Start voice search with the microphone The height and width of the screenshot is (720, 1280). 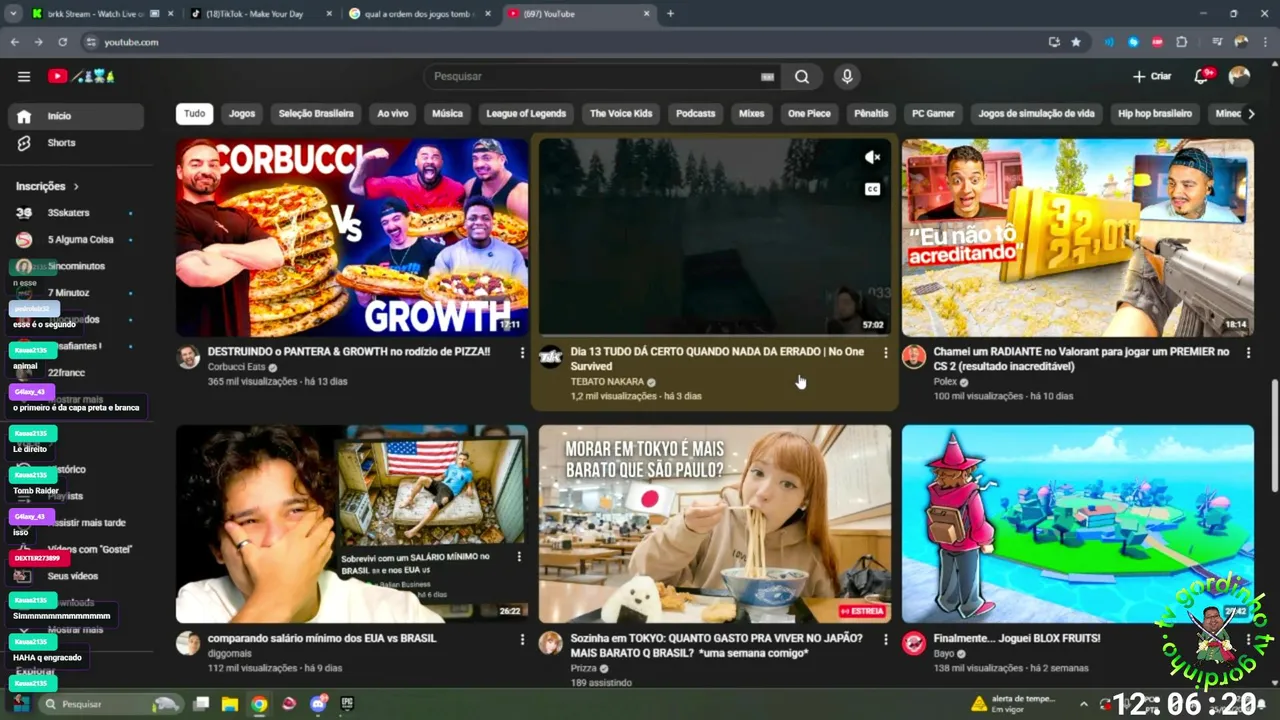847,76
